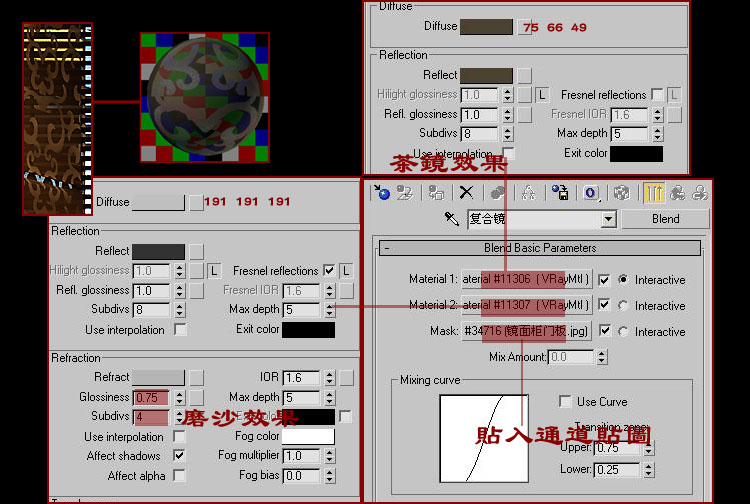The width and height of the screenshot is (750, 504).
Task: Click Reset Map/Mtl X icon
Action: (466, 192)
